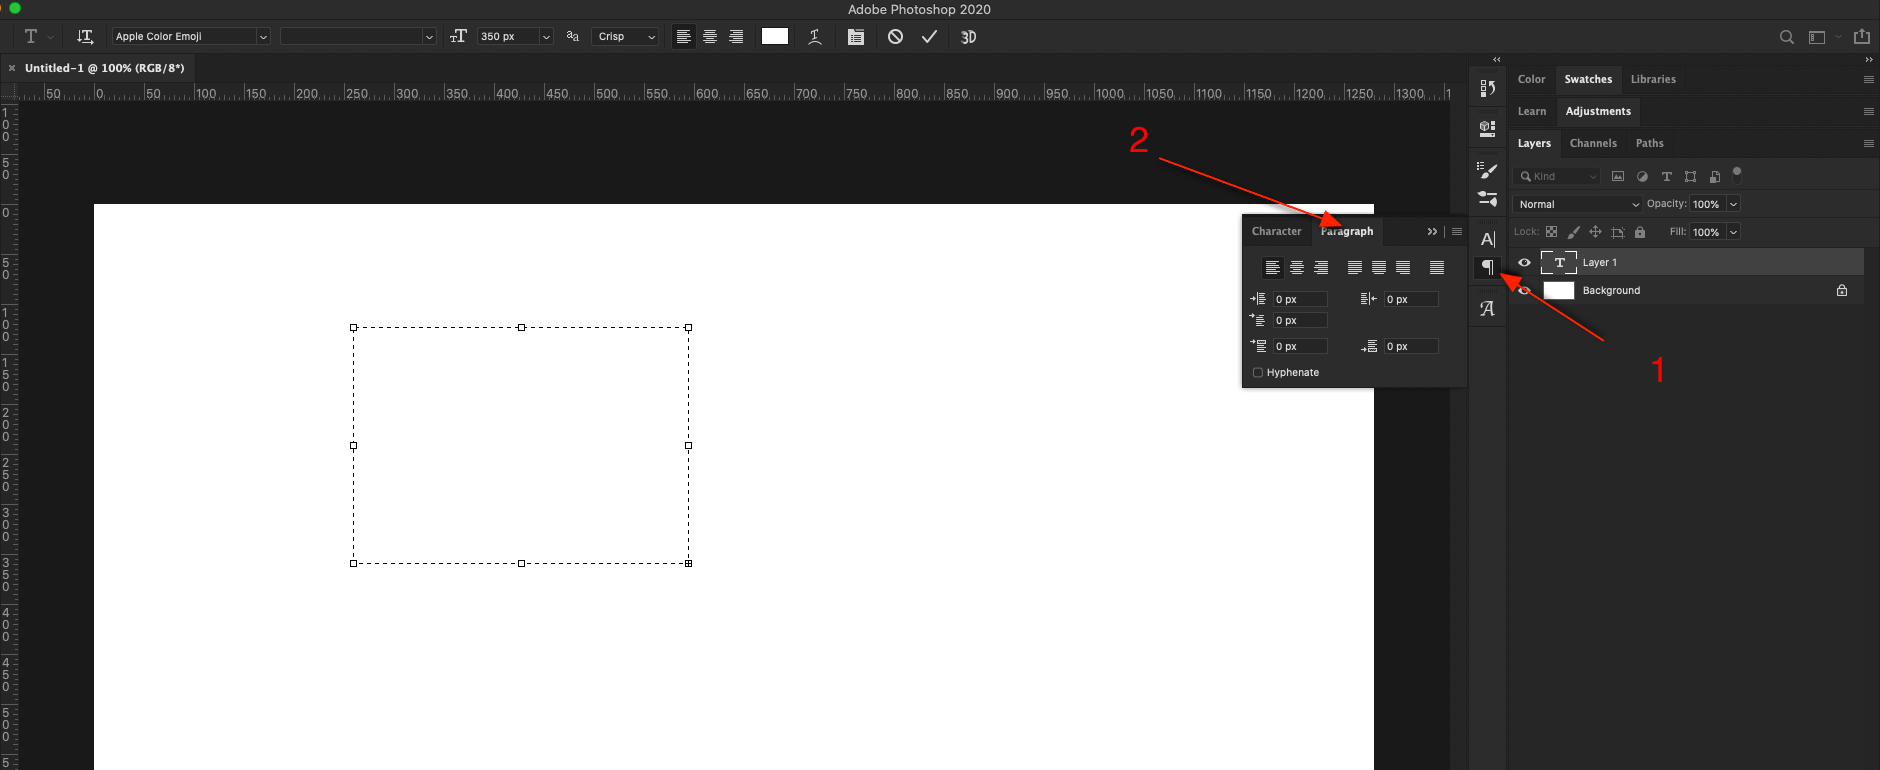
Task: Hide Layer 1 visibility
Action: click(x=1524, y=263)
